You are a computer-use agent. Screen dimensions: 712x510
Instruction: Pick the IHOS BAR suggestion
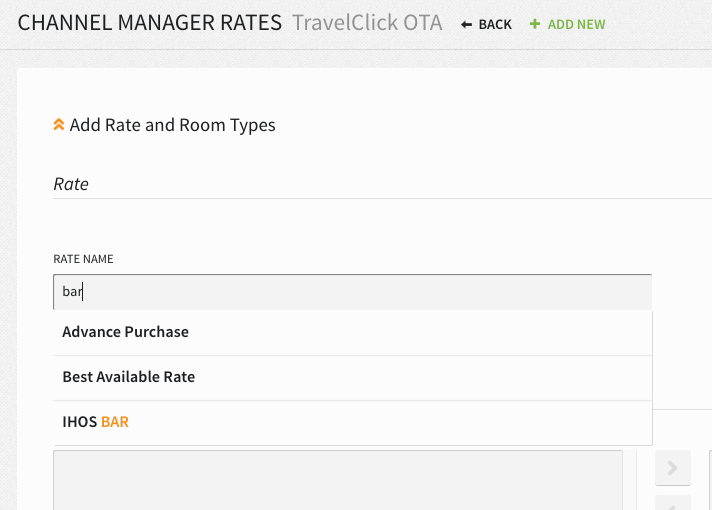[352, 422]
